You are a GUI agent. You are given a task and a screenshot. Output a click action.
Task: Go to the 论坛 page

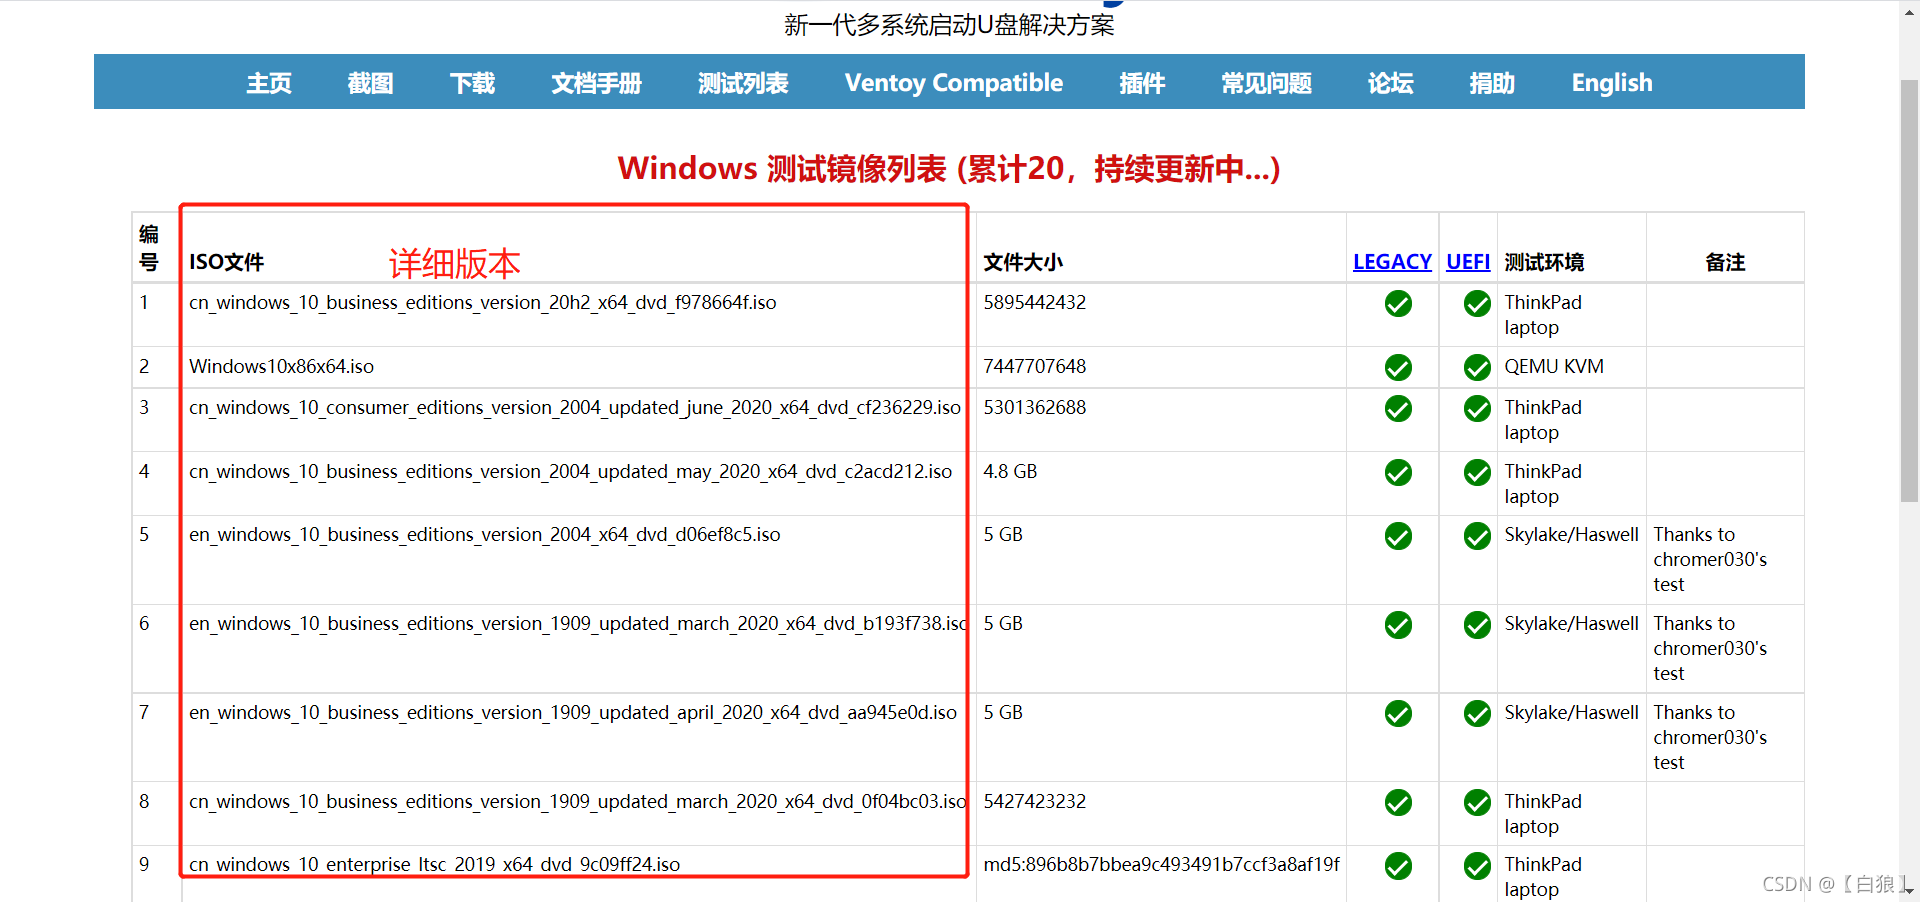pos(1390,83)
